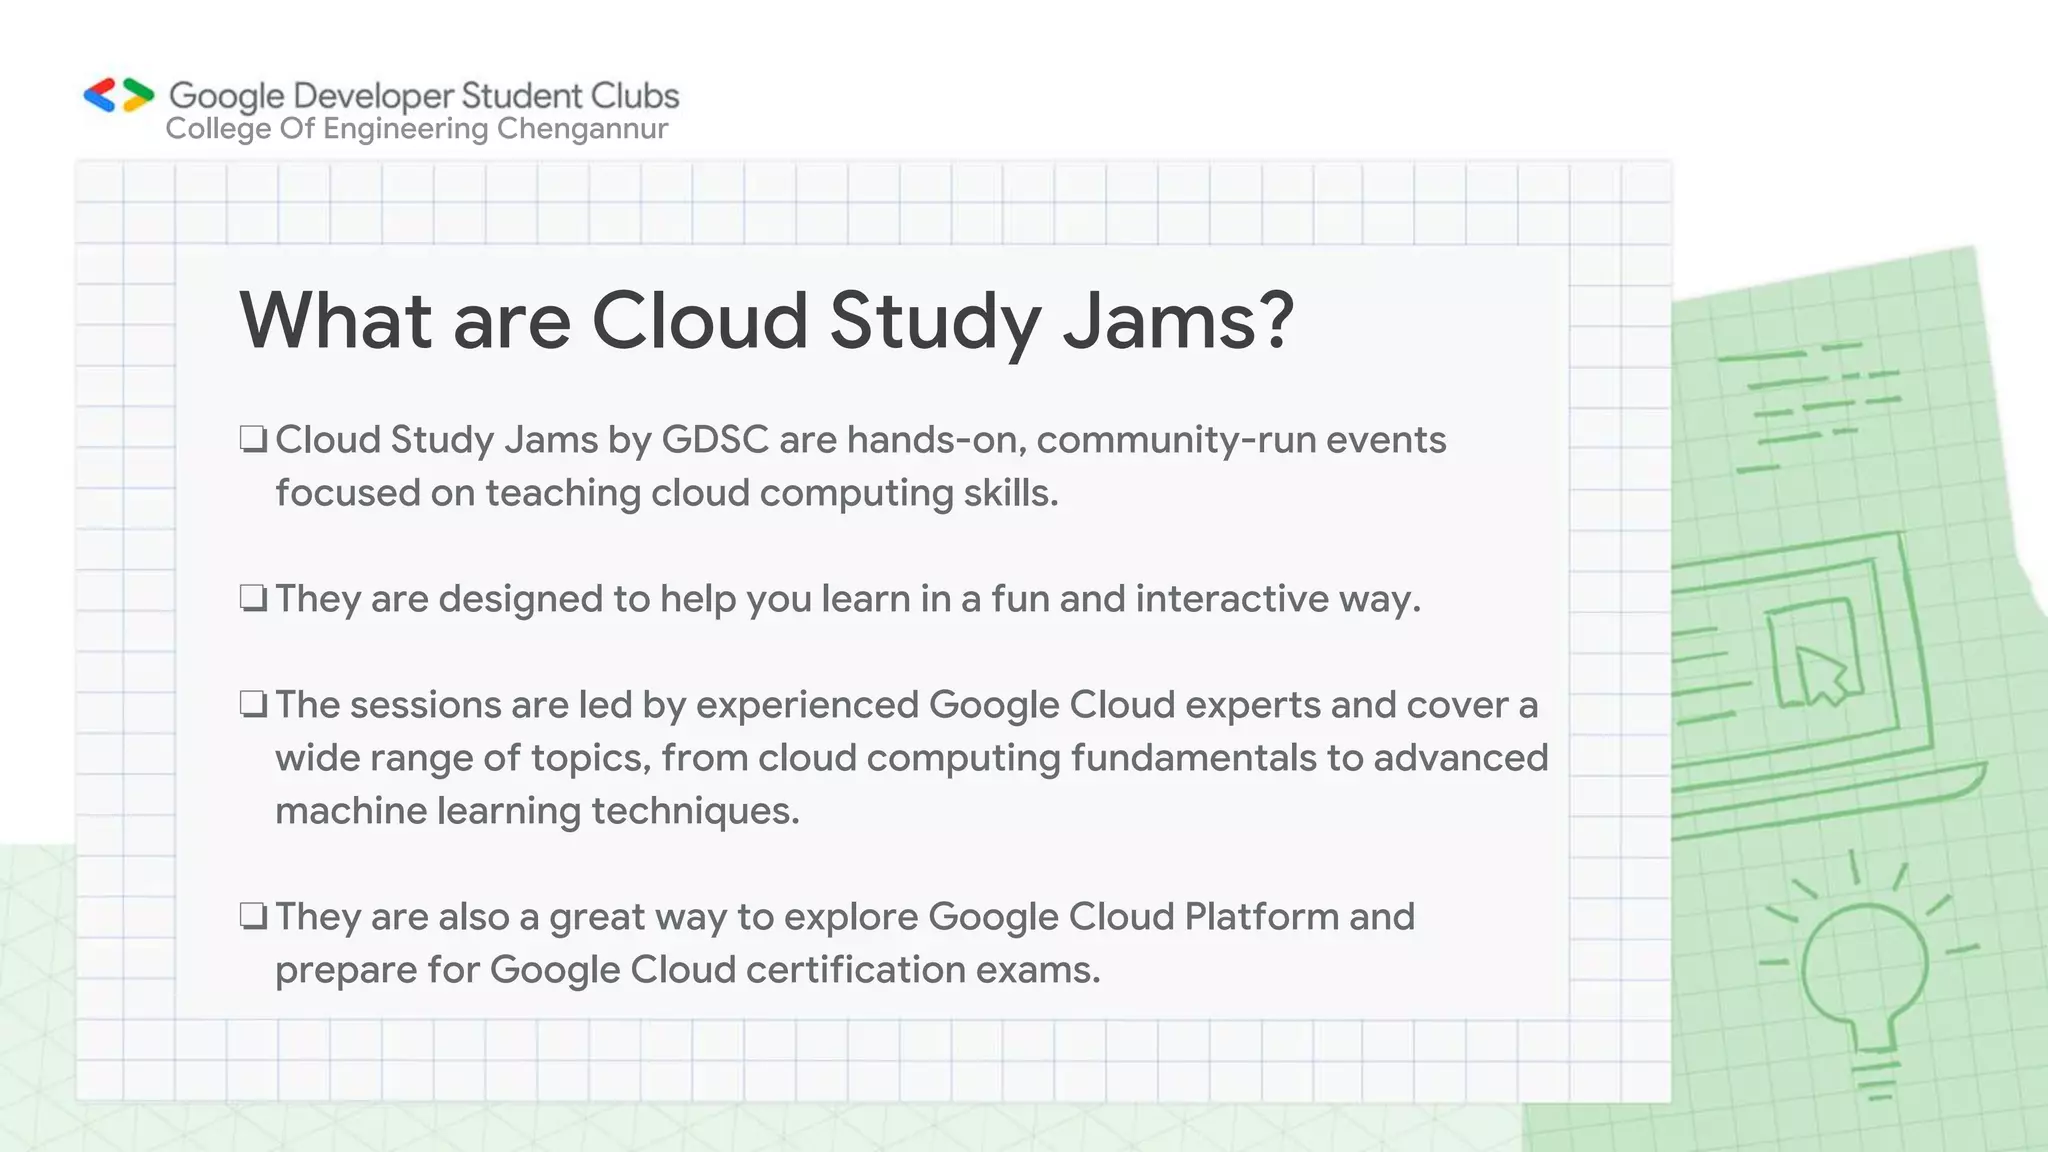Screen dimensions: 2048x1152
Task: Click the line 'prepare for Google Cloud certification exams.'
Action: [x=688, y=970]
